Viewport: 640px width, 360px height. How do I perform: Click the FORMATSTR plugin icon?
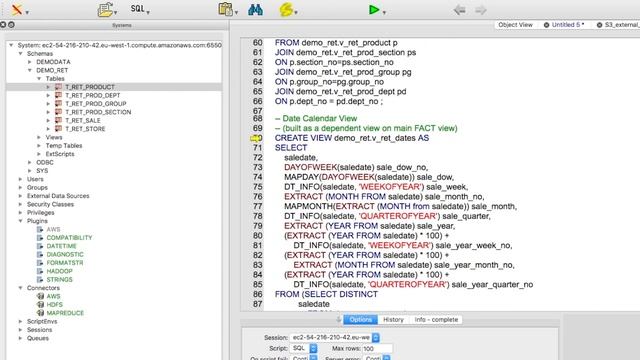pyautogui.click(x=40, y=263)
